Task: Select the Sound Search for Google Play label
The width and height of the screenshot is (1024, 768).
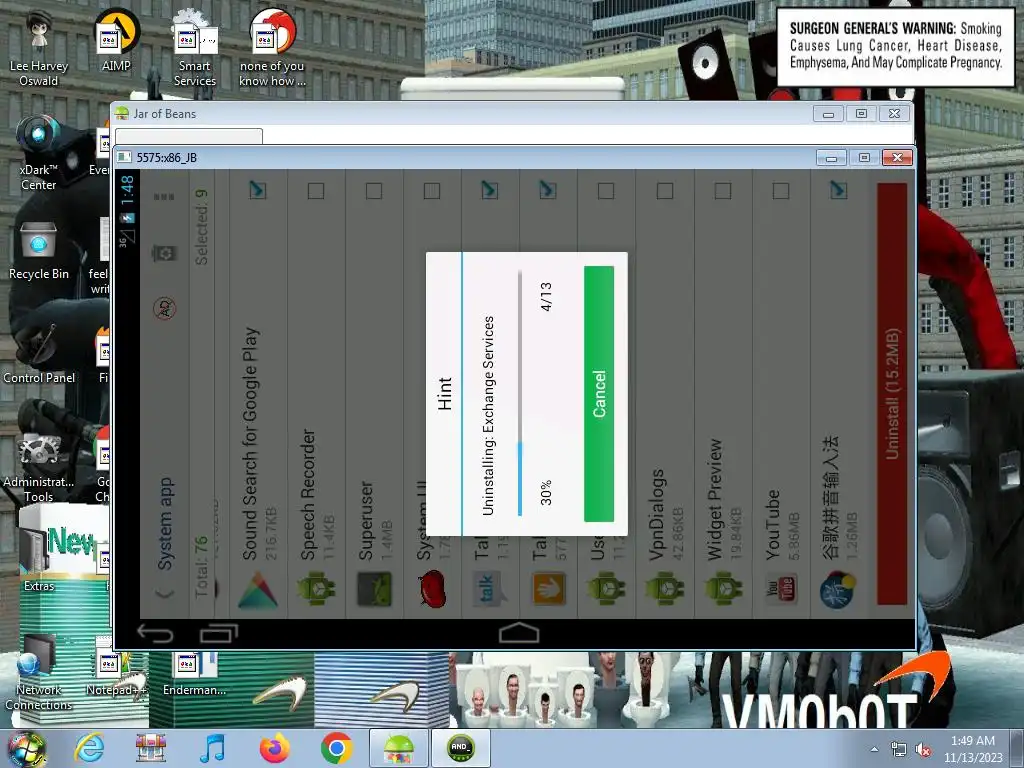Action: [251, 443]
